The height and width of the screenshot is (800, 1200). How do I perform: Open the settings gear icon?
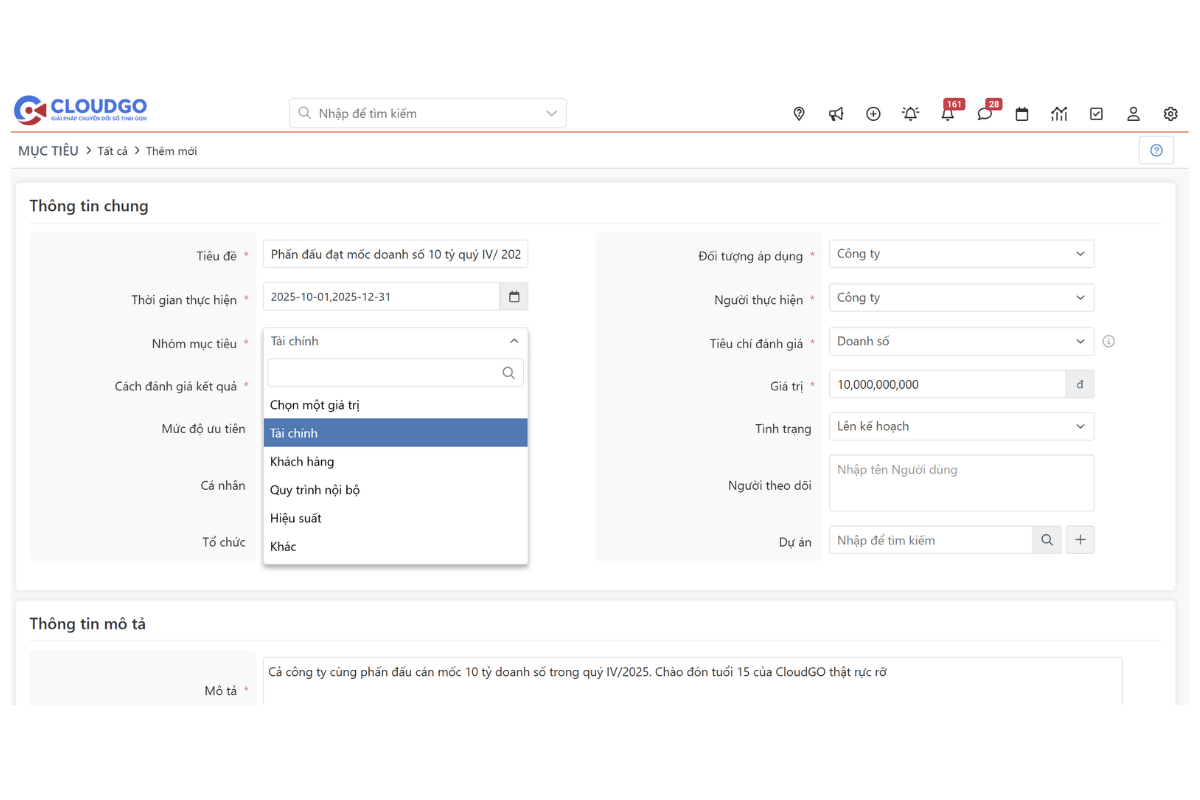[1170, 114]
